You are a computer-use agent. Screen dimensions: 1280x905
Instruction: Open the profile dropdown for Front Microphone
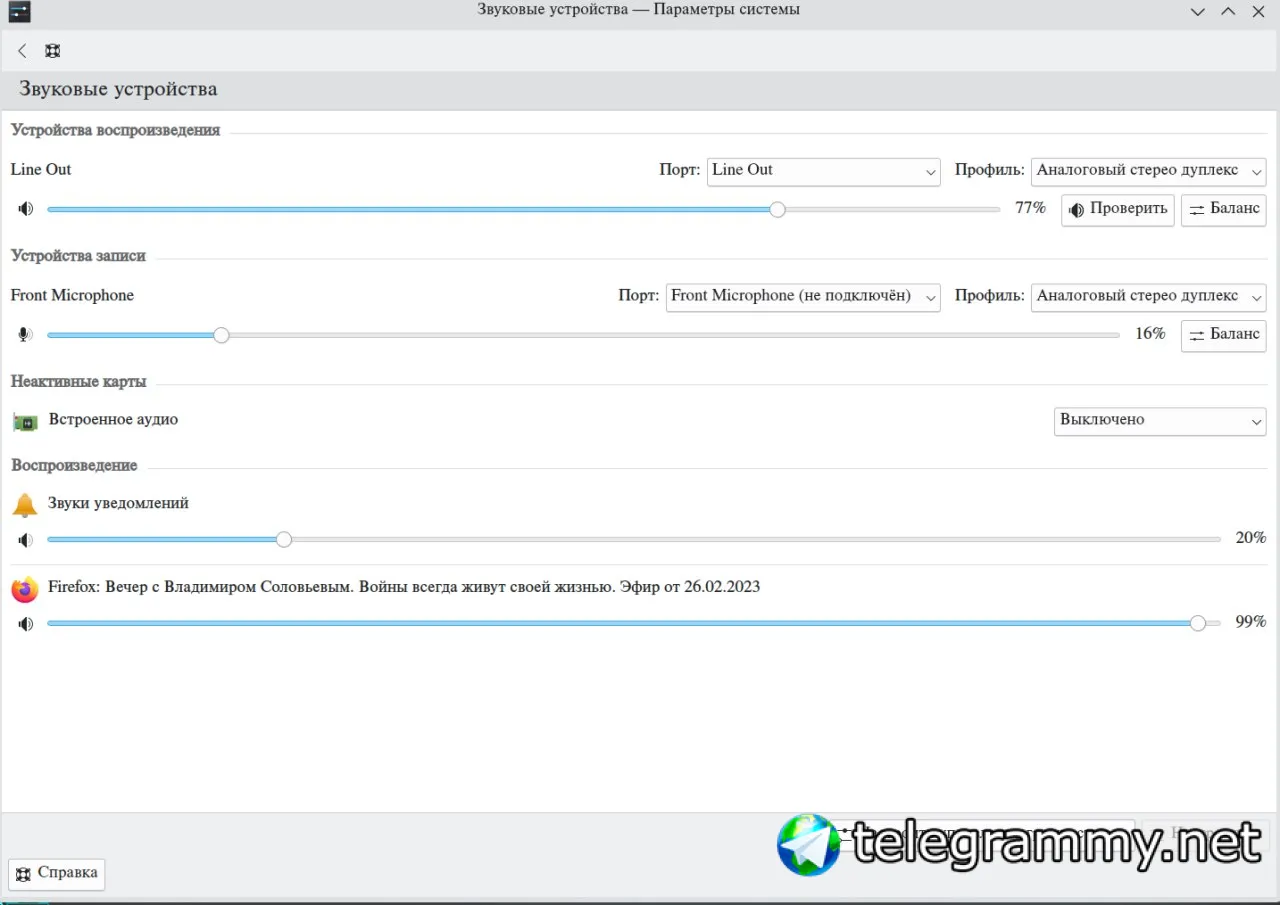click(x=1149, y=297)
